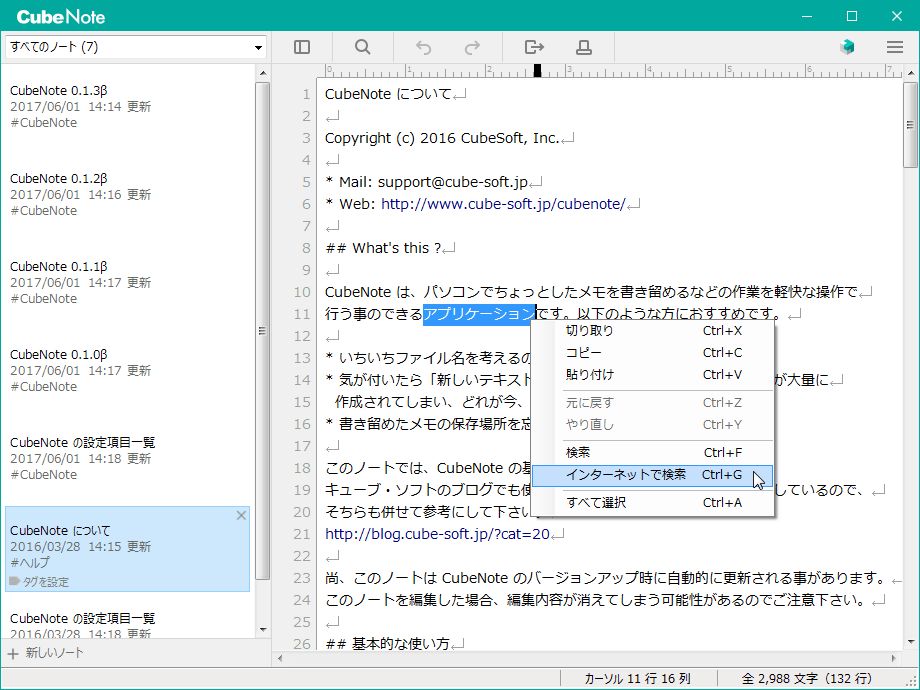920x690 pixels.
Task: Click editor horizontal scrollbar left arrow
Action: pos(280,658)
